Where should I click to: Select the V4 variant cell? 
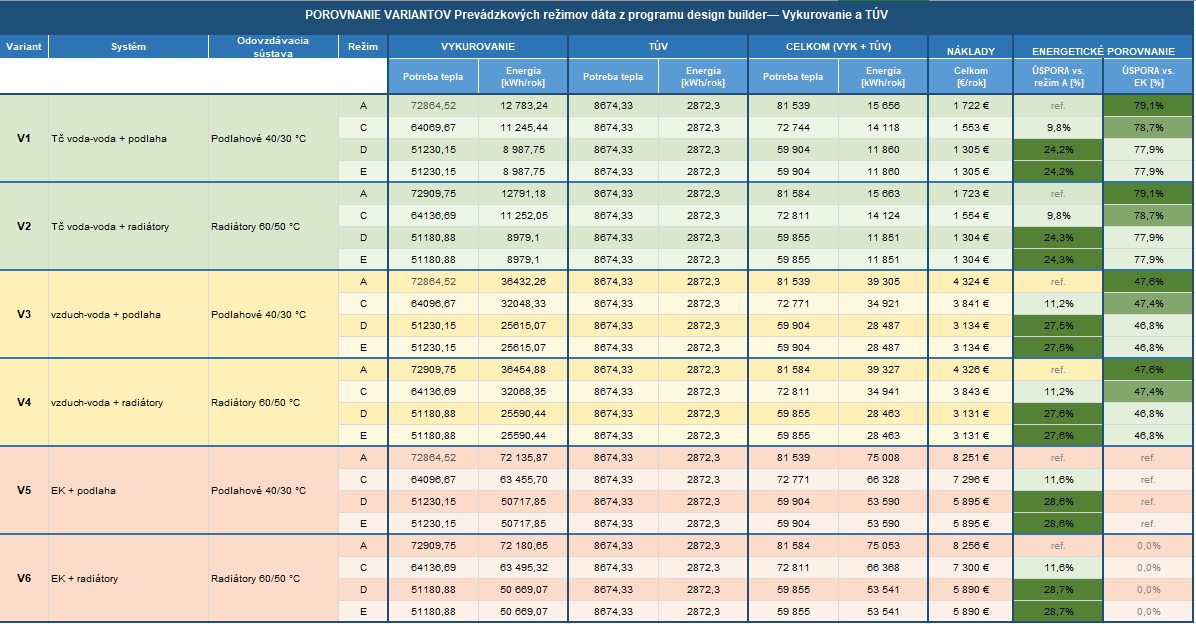pos(24,402)
